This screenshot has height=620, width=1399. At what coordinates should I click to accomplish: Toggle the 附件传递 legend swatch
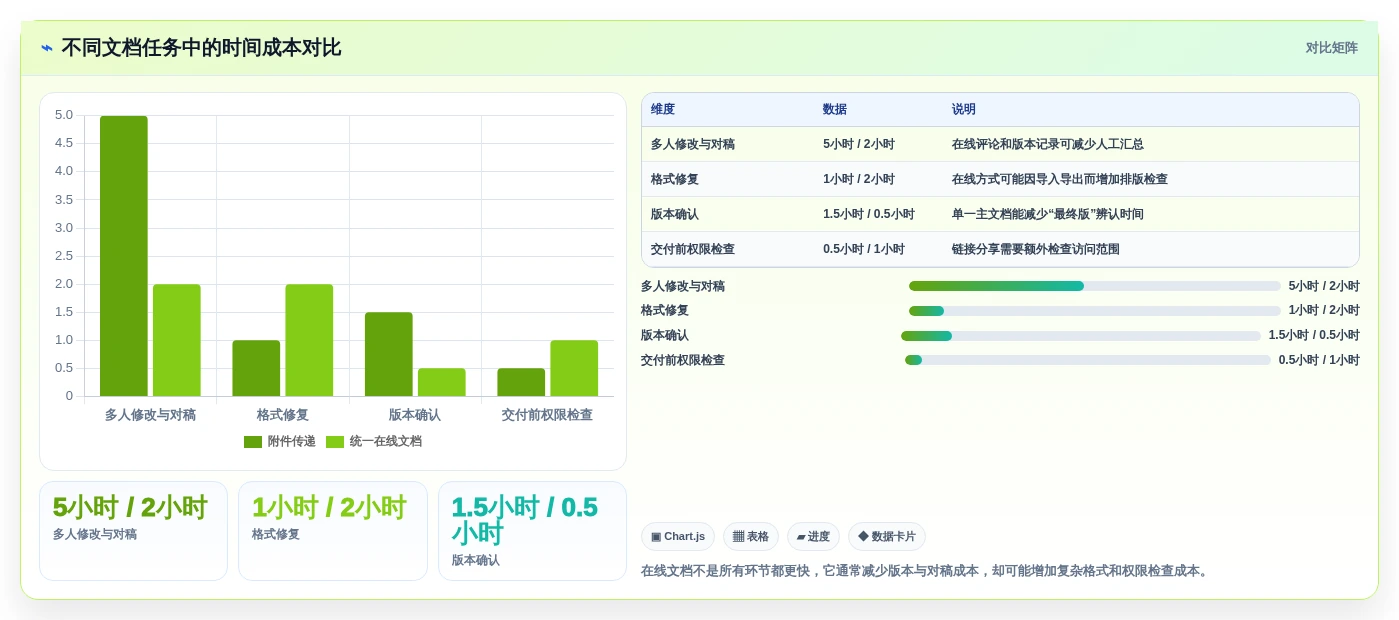tap(253, 442)
